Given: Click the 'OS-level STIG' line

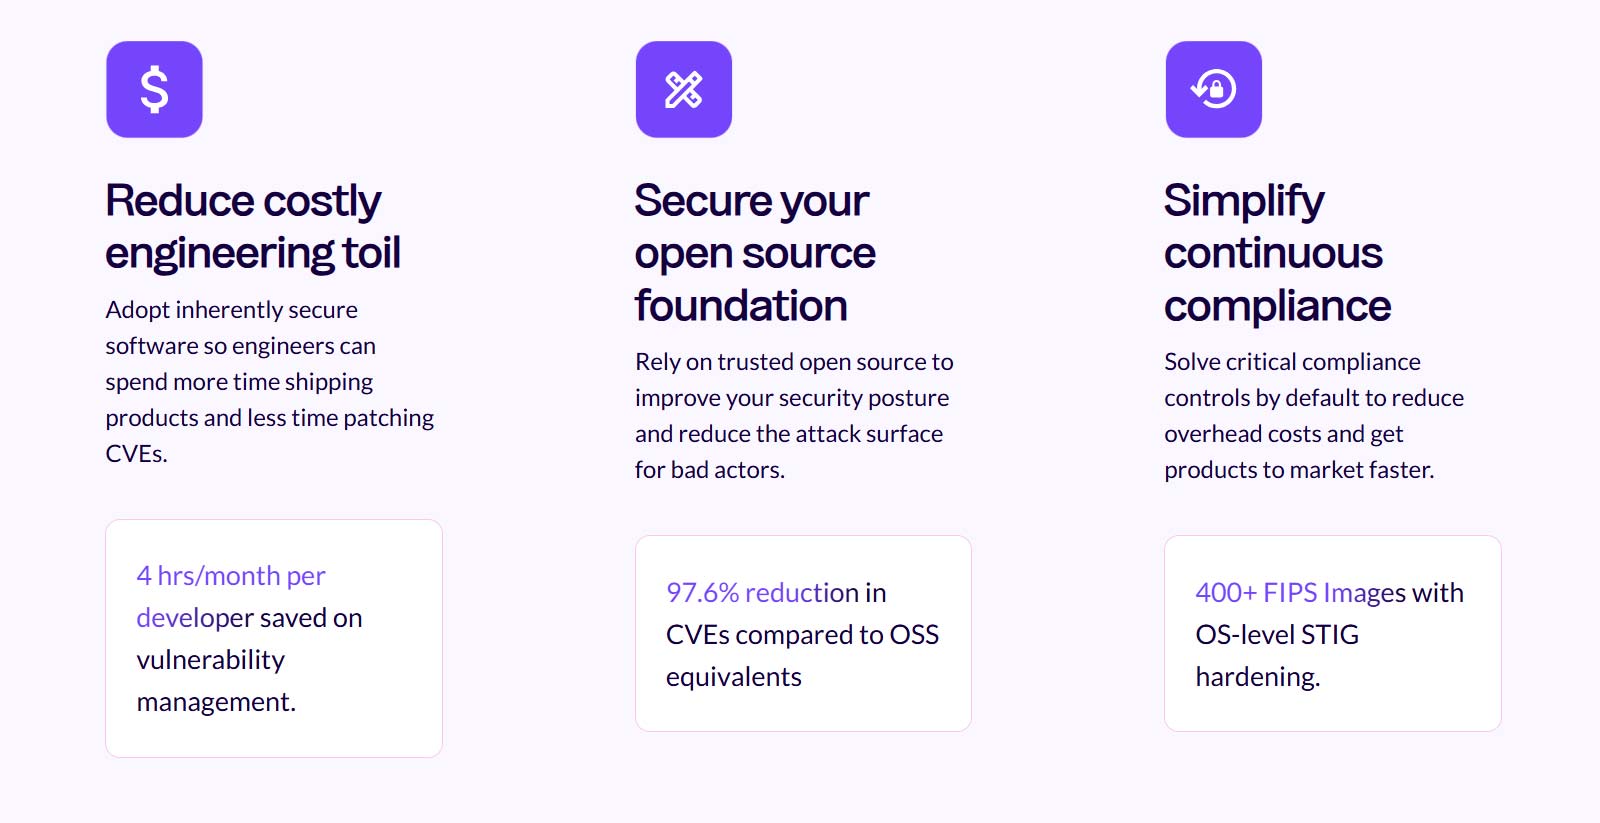Looking at the screenshot, I should (x=1277, y=635).
